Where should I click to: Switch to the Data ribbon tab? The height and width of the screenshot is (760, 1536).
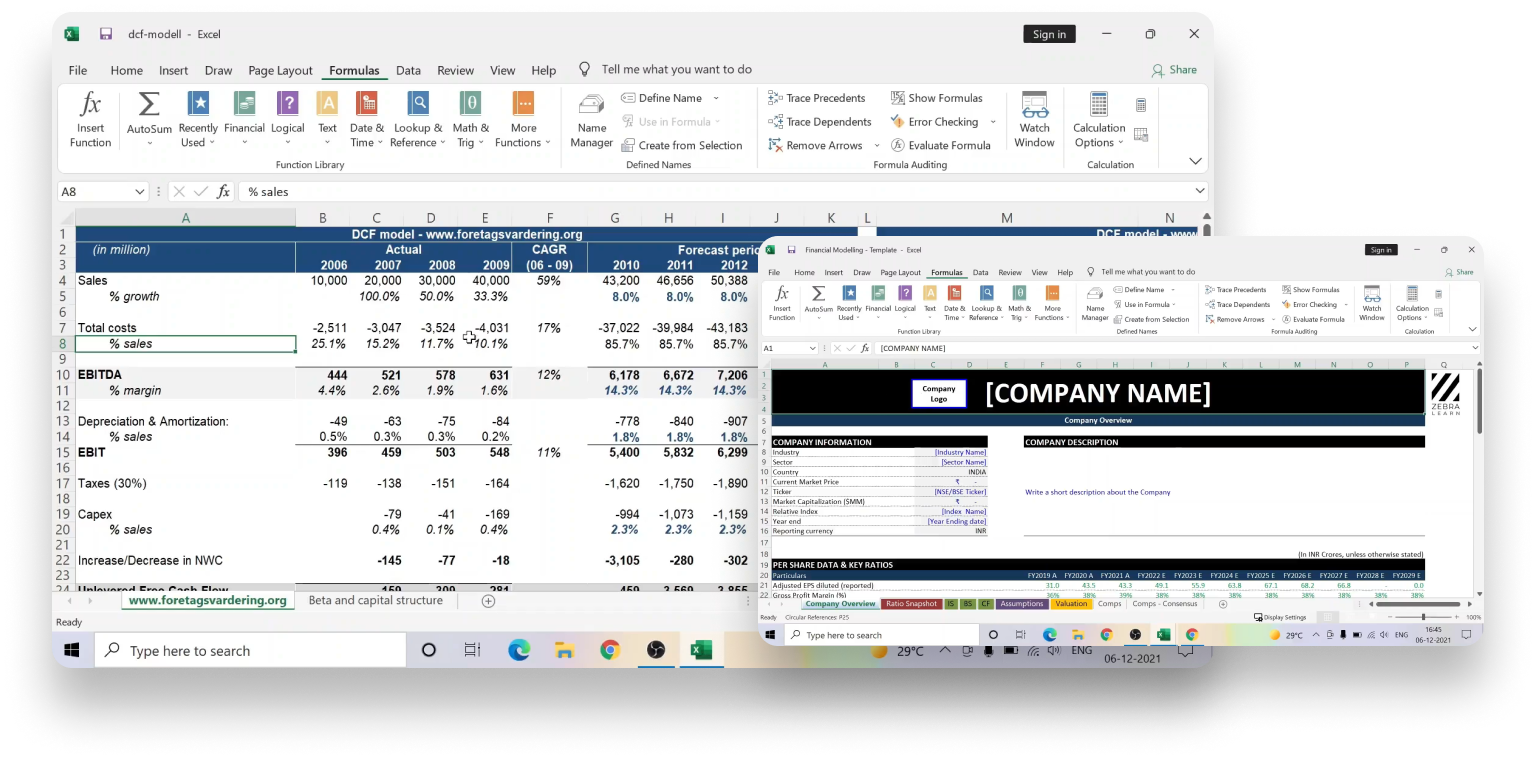coord(408,70)
